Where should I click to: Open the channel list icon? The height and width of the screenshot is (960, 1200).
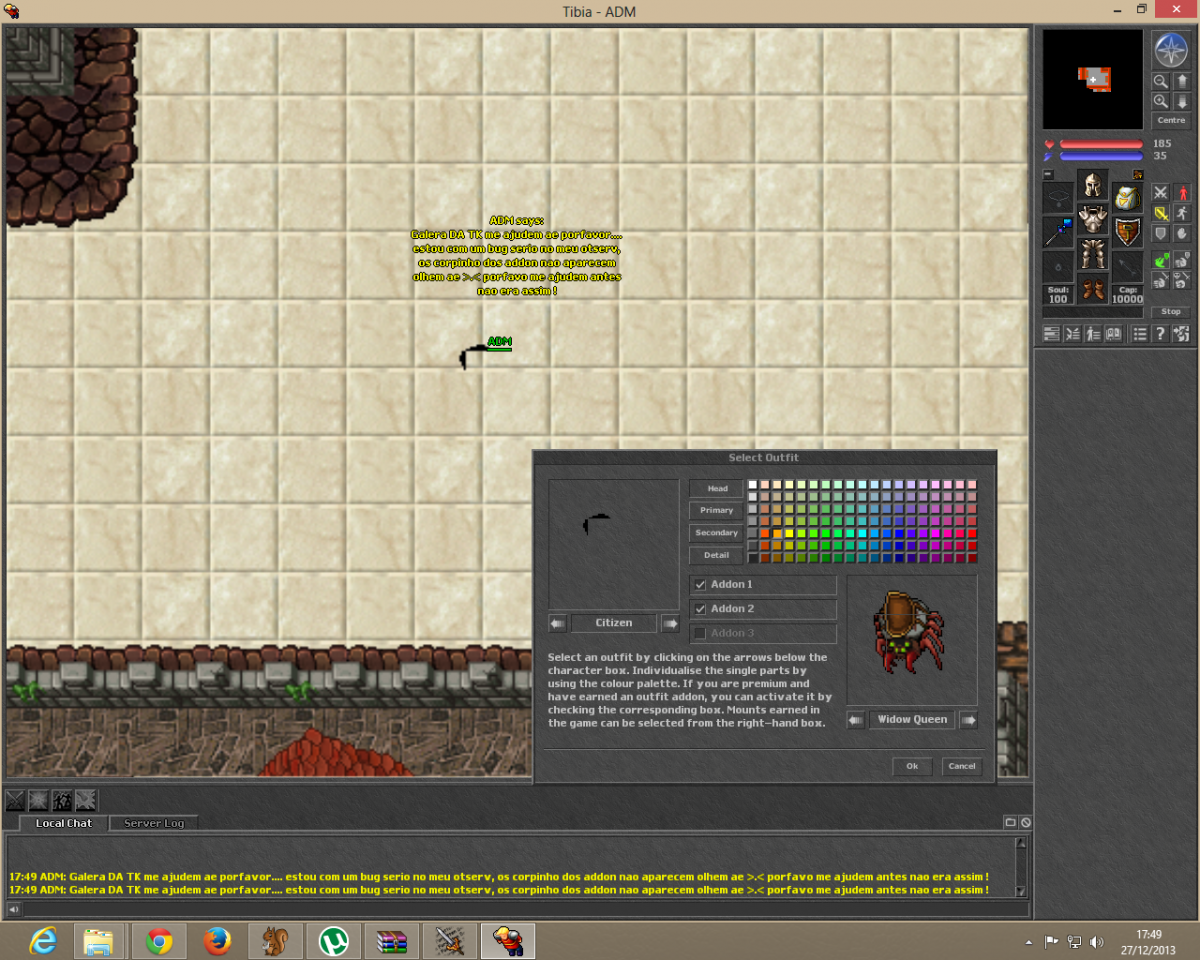coord(1010,822)
